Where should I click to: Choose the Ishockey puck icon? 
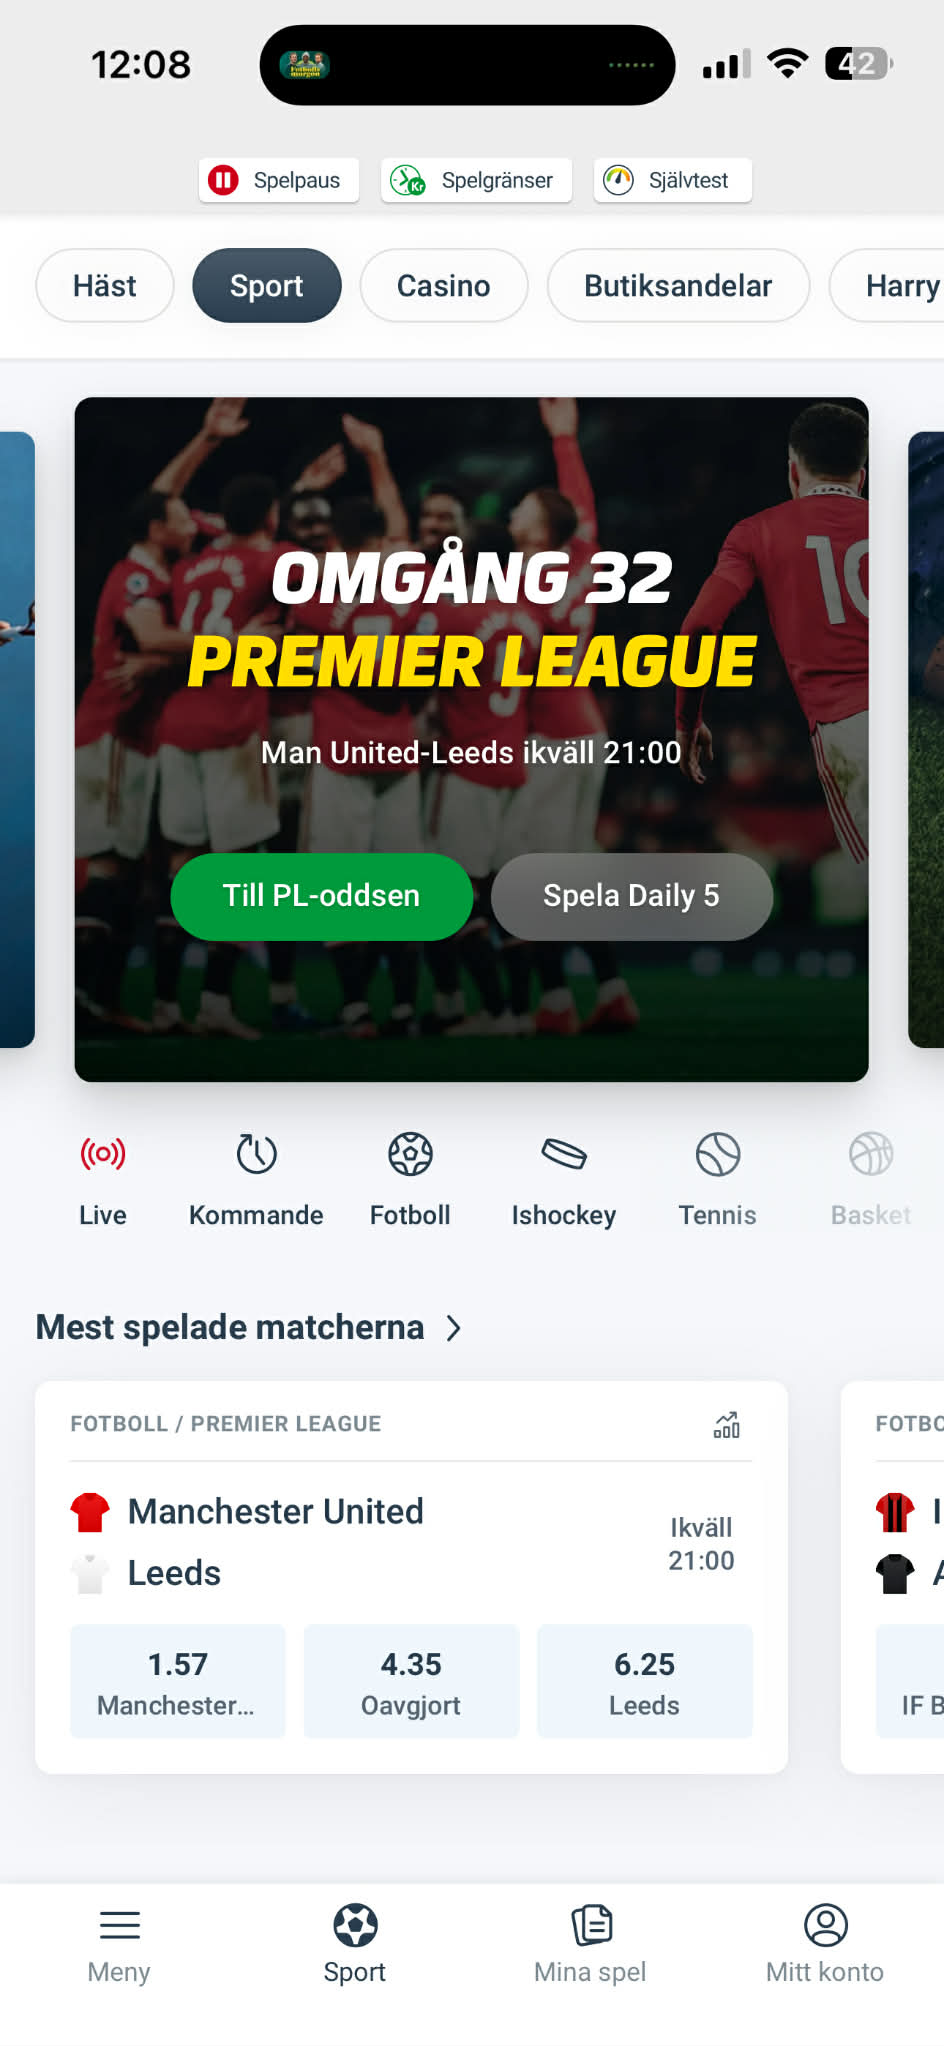coord(564,1155)
